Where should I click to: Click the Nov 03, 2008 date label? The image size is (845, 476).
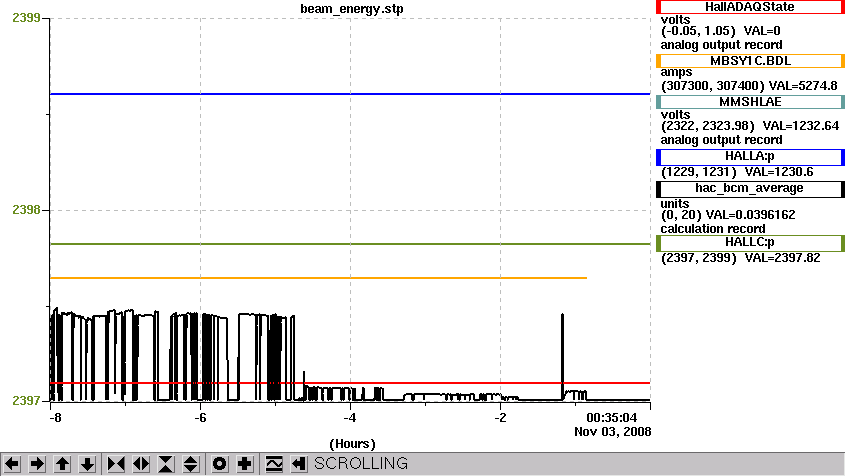(x=613, y=432)
